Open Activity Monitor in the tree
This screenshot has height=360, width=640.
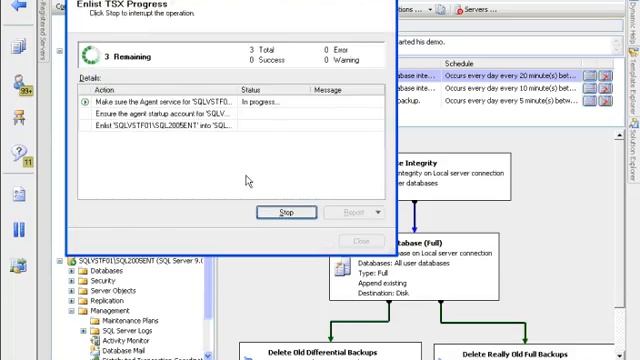pos(126,341)
